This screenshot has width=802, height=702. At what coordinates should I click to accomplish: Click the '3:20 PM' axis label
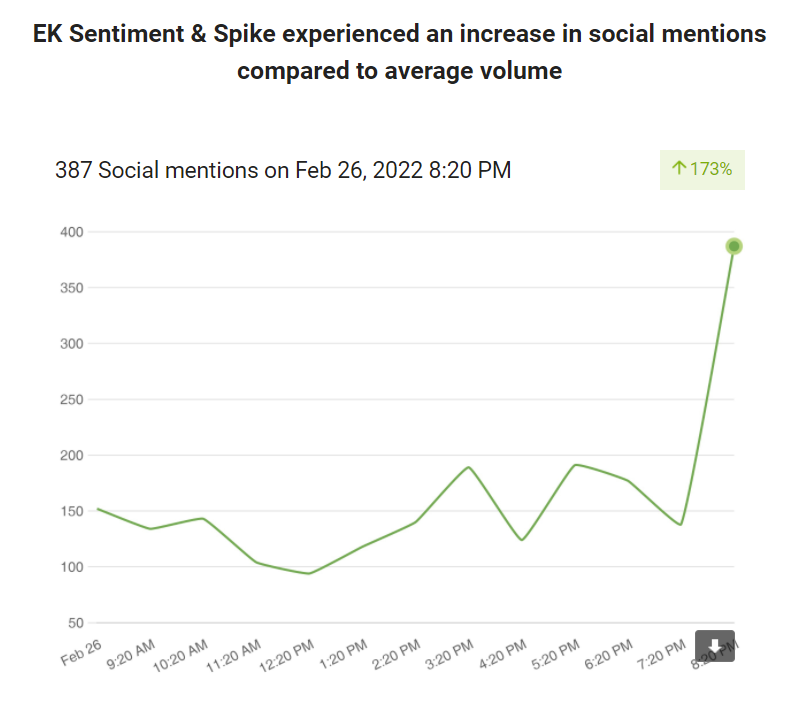pyautogui.click(x=450, y=653)
